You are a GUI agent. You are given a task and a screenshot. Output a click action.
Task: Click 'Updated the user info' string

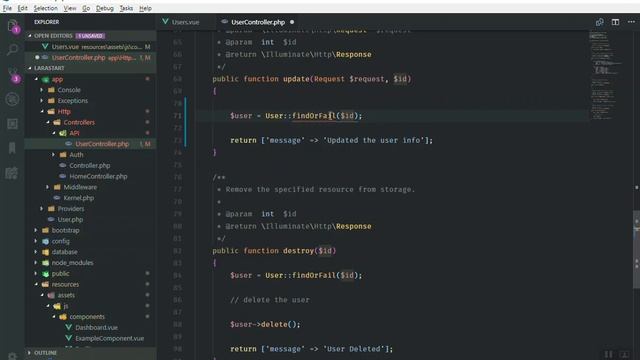coord(373,140)
